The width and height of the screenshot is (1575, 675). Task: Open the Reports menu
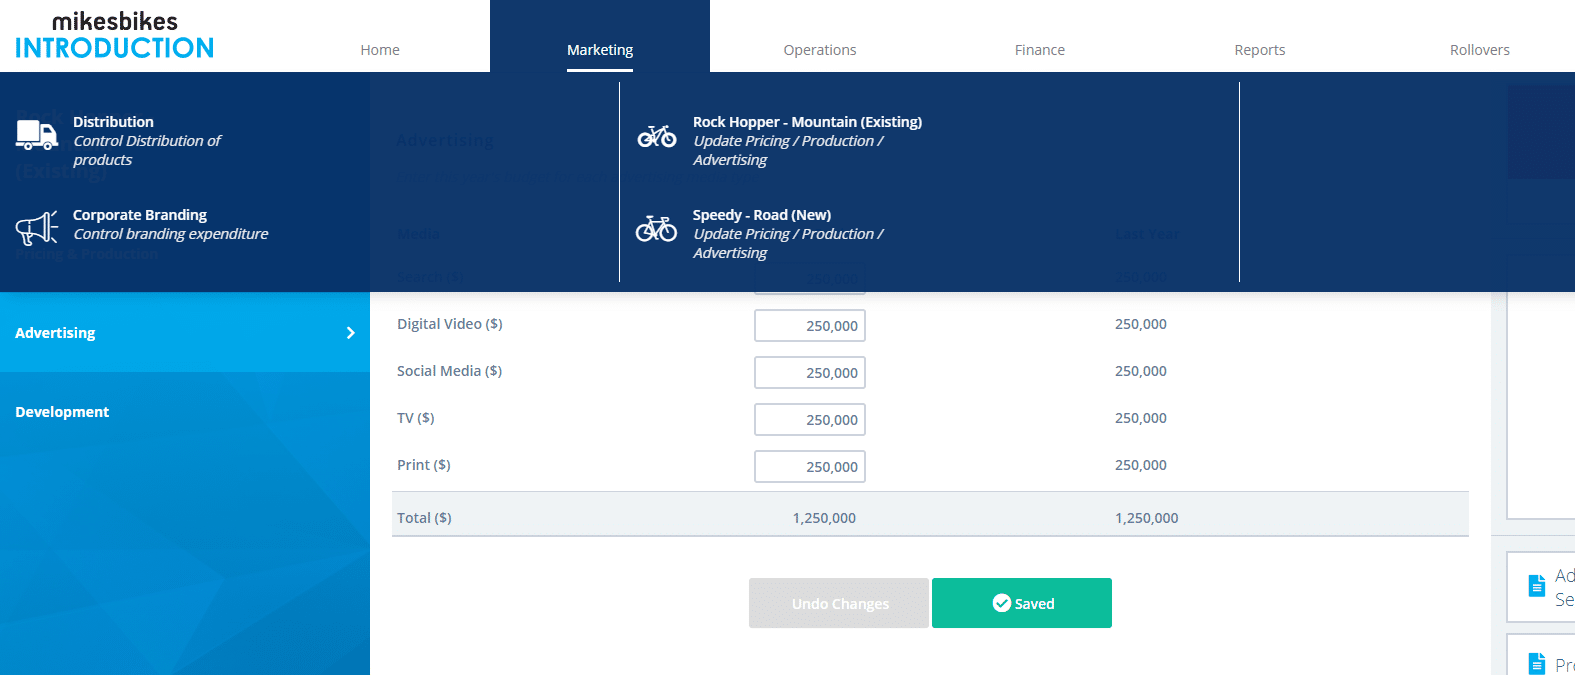[x=1260, y=50]
